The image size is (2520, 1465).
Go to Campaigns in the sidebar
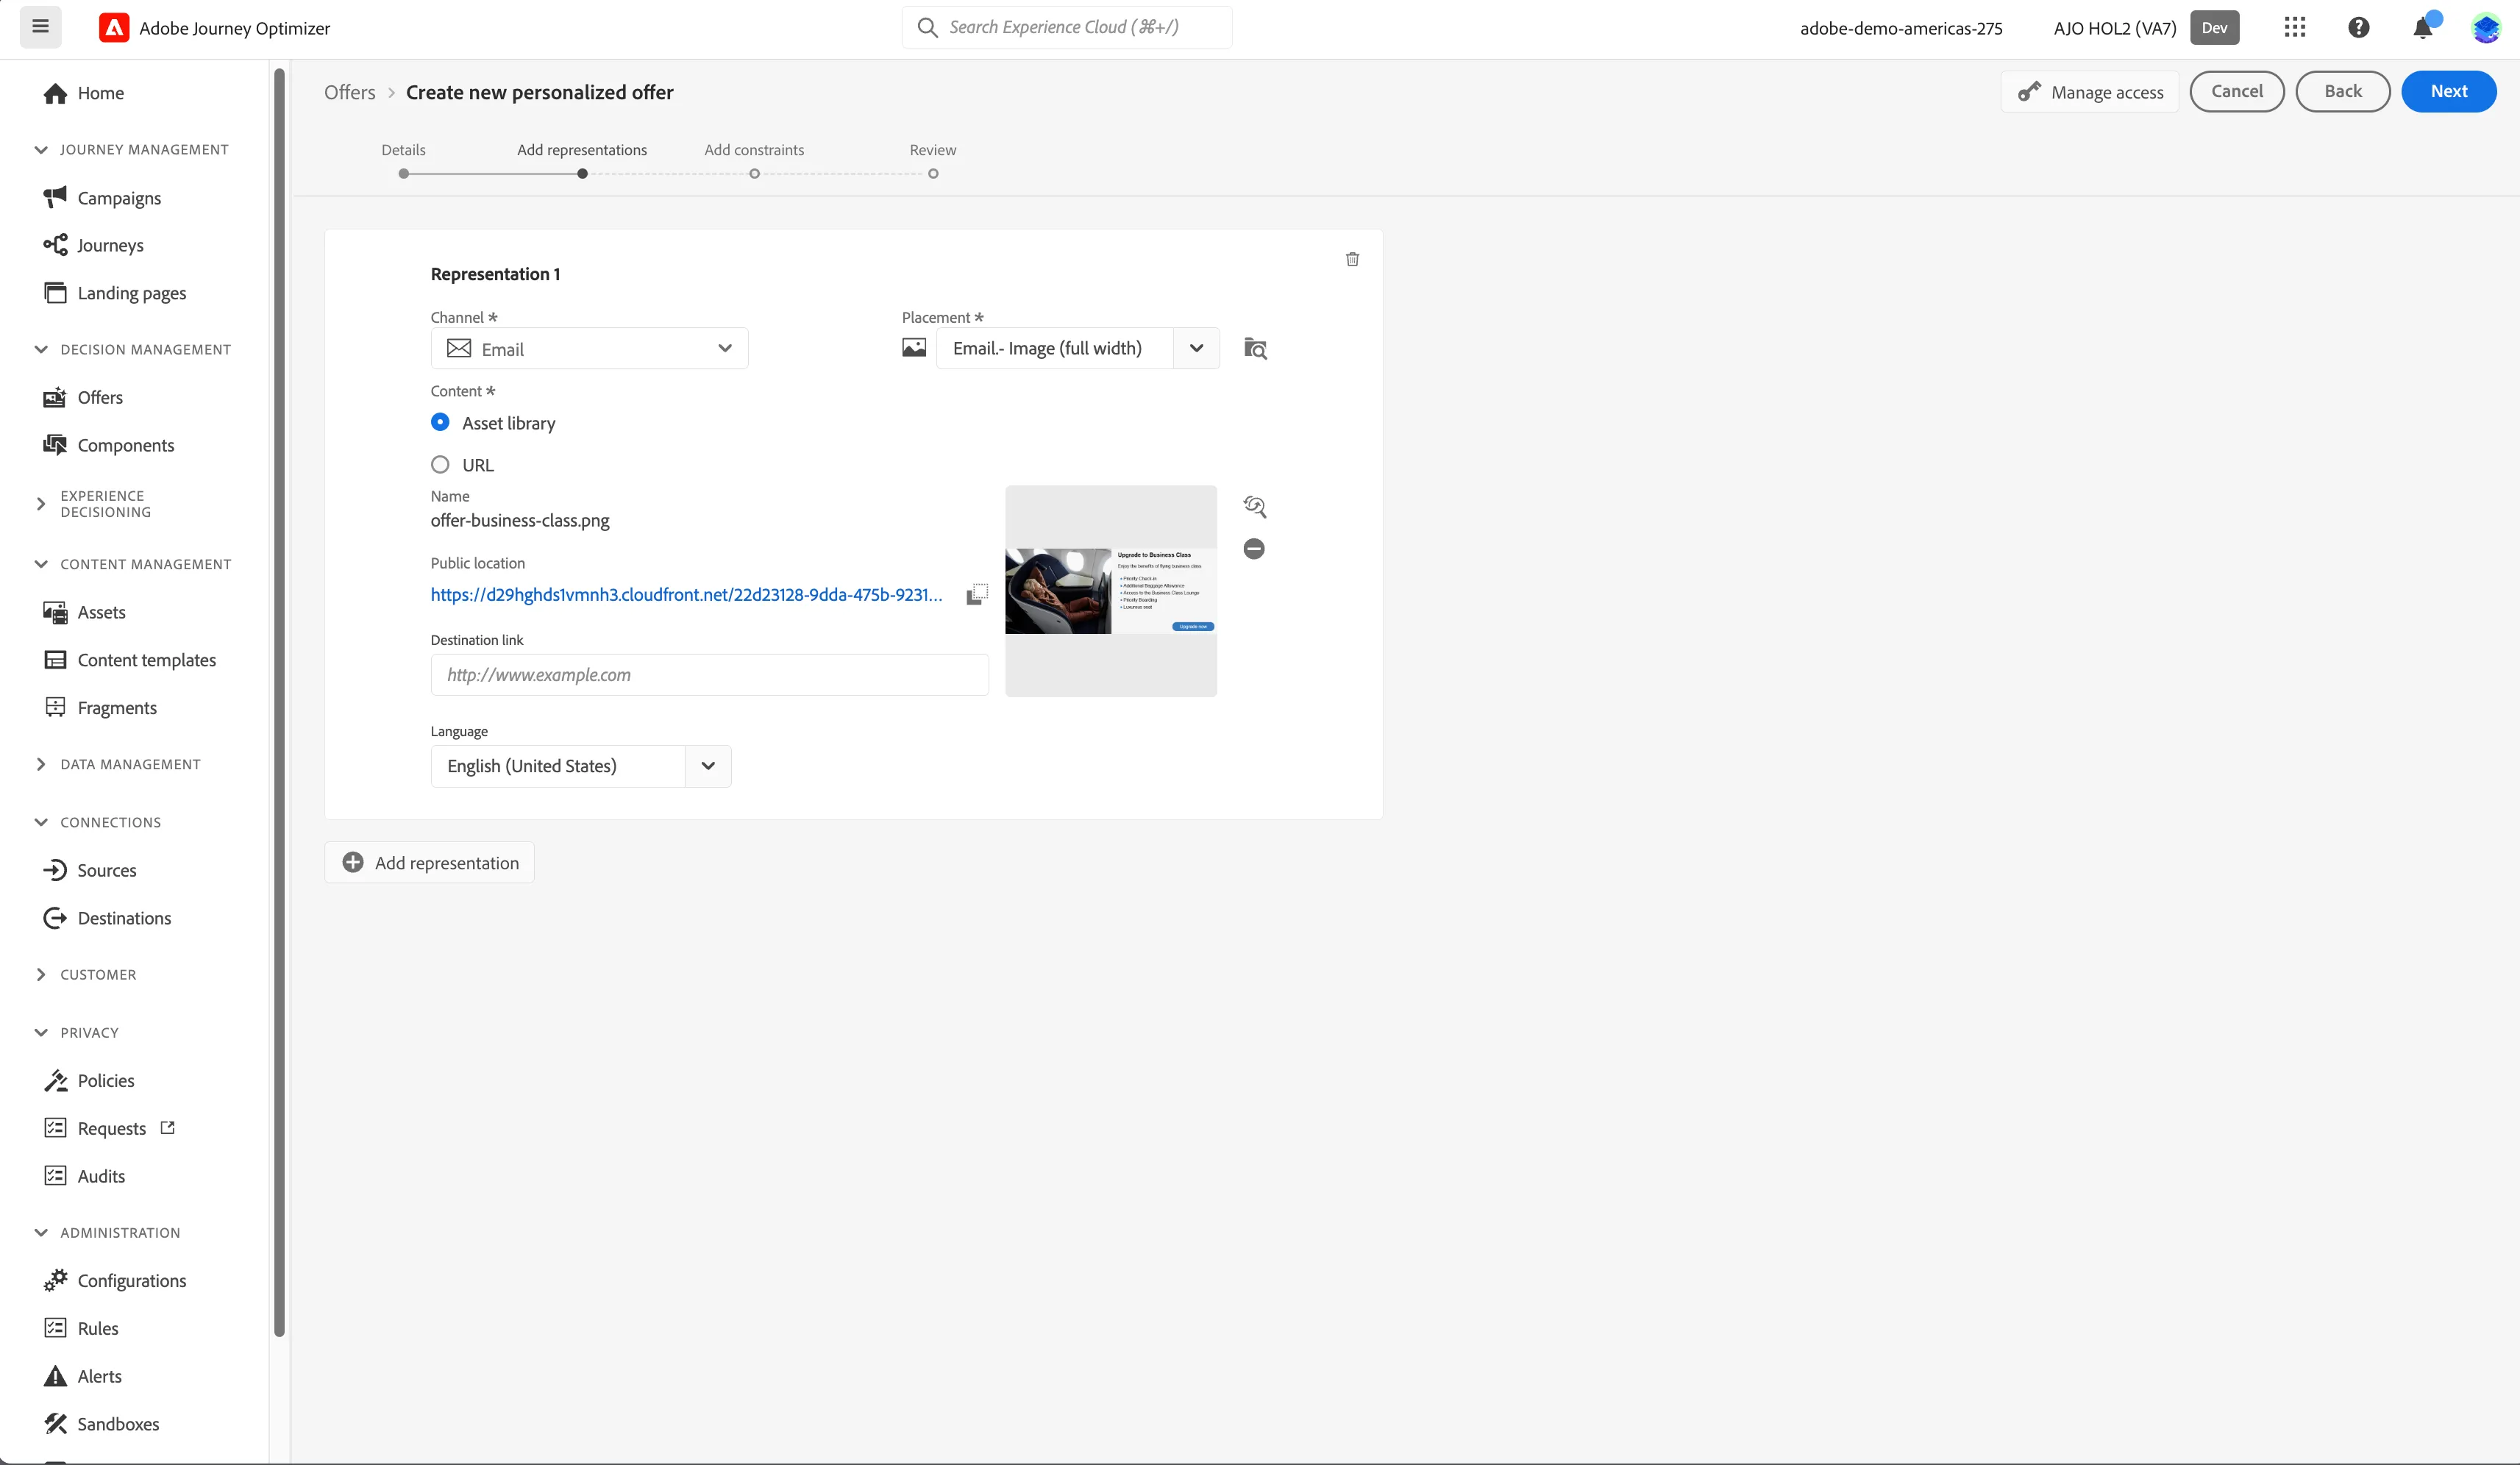(x=119, y=198)
